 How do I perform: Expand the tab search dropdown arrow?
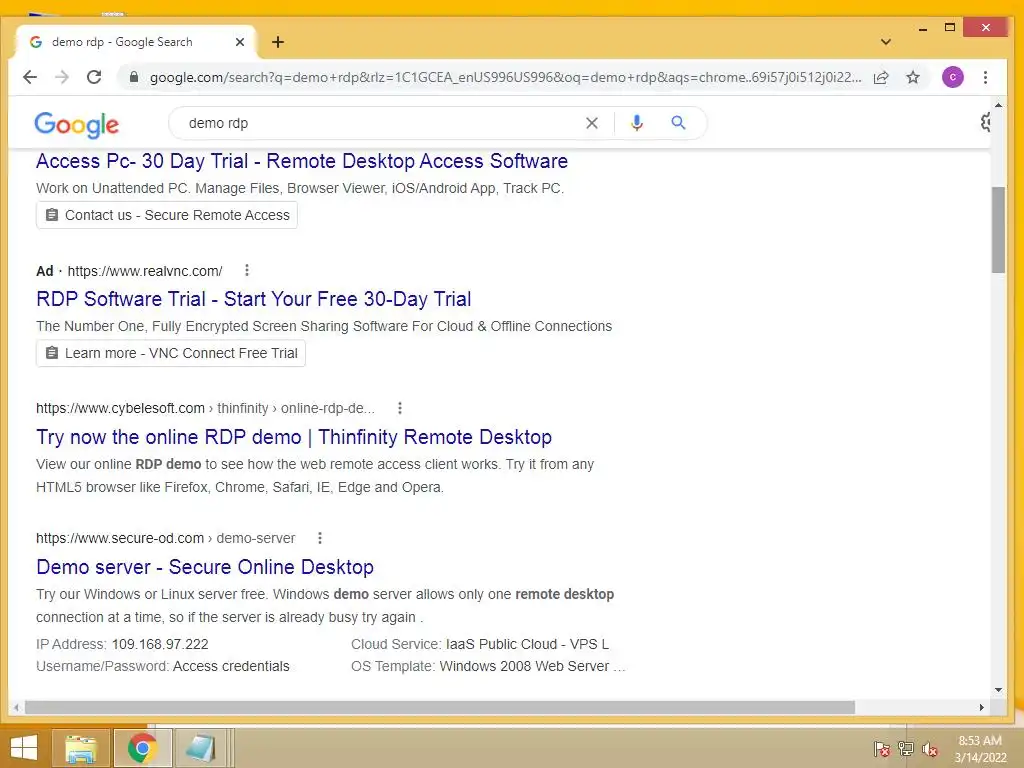886,42
